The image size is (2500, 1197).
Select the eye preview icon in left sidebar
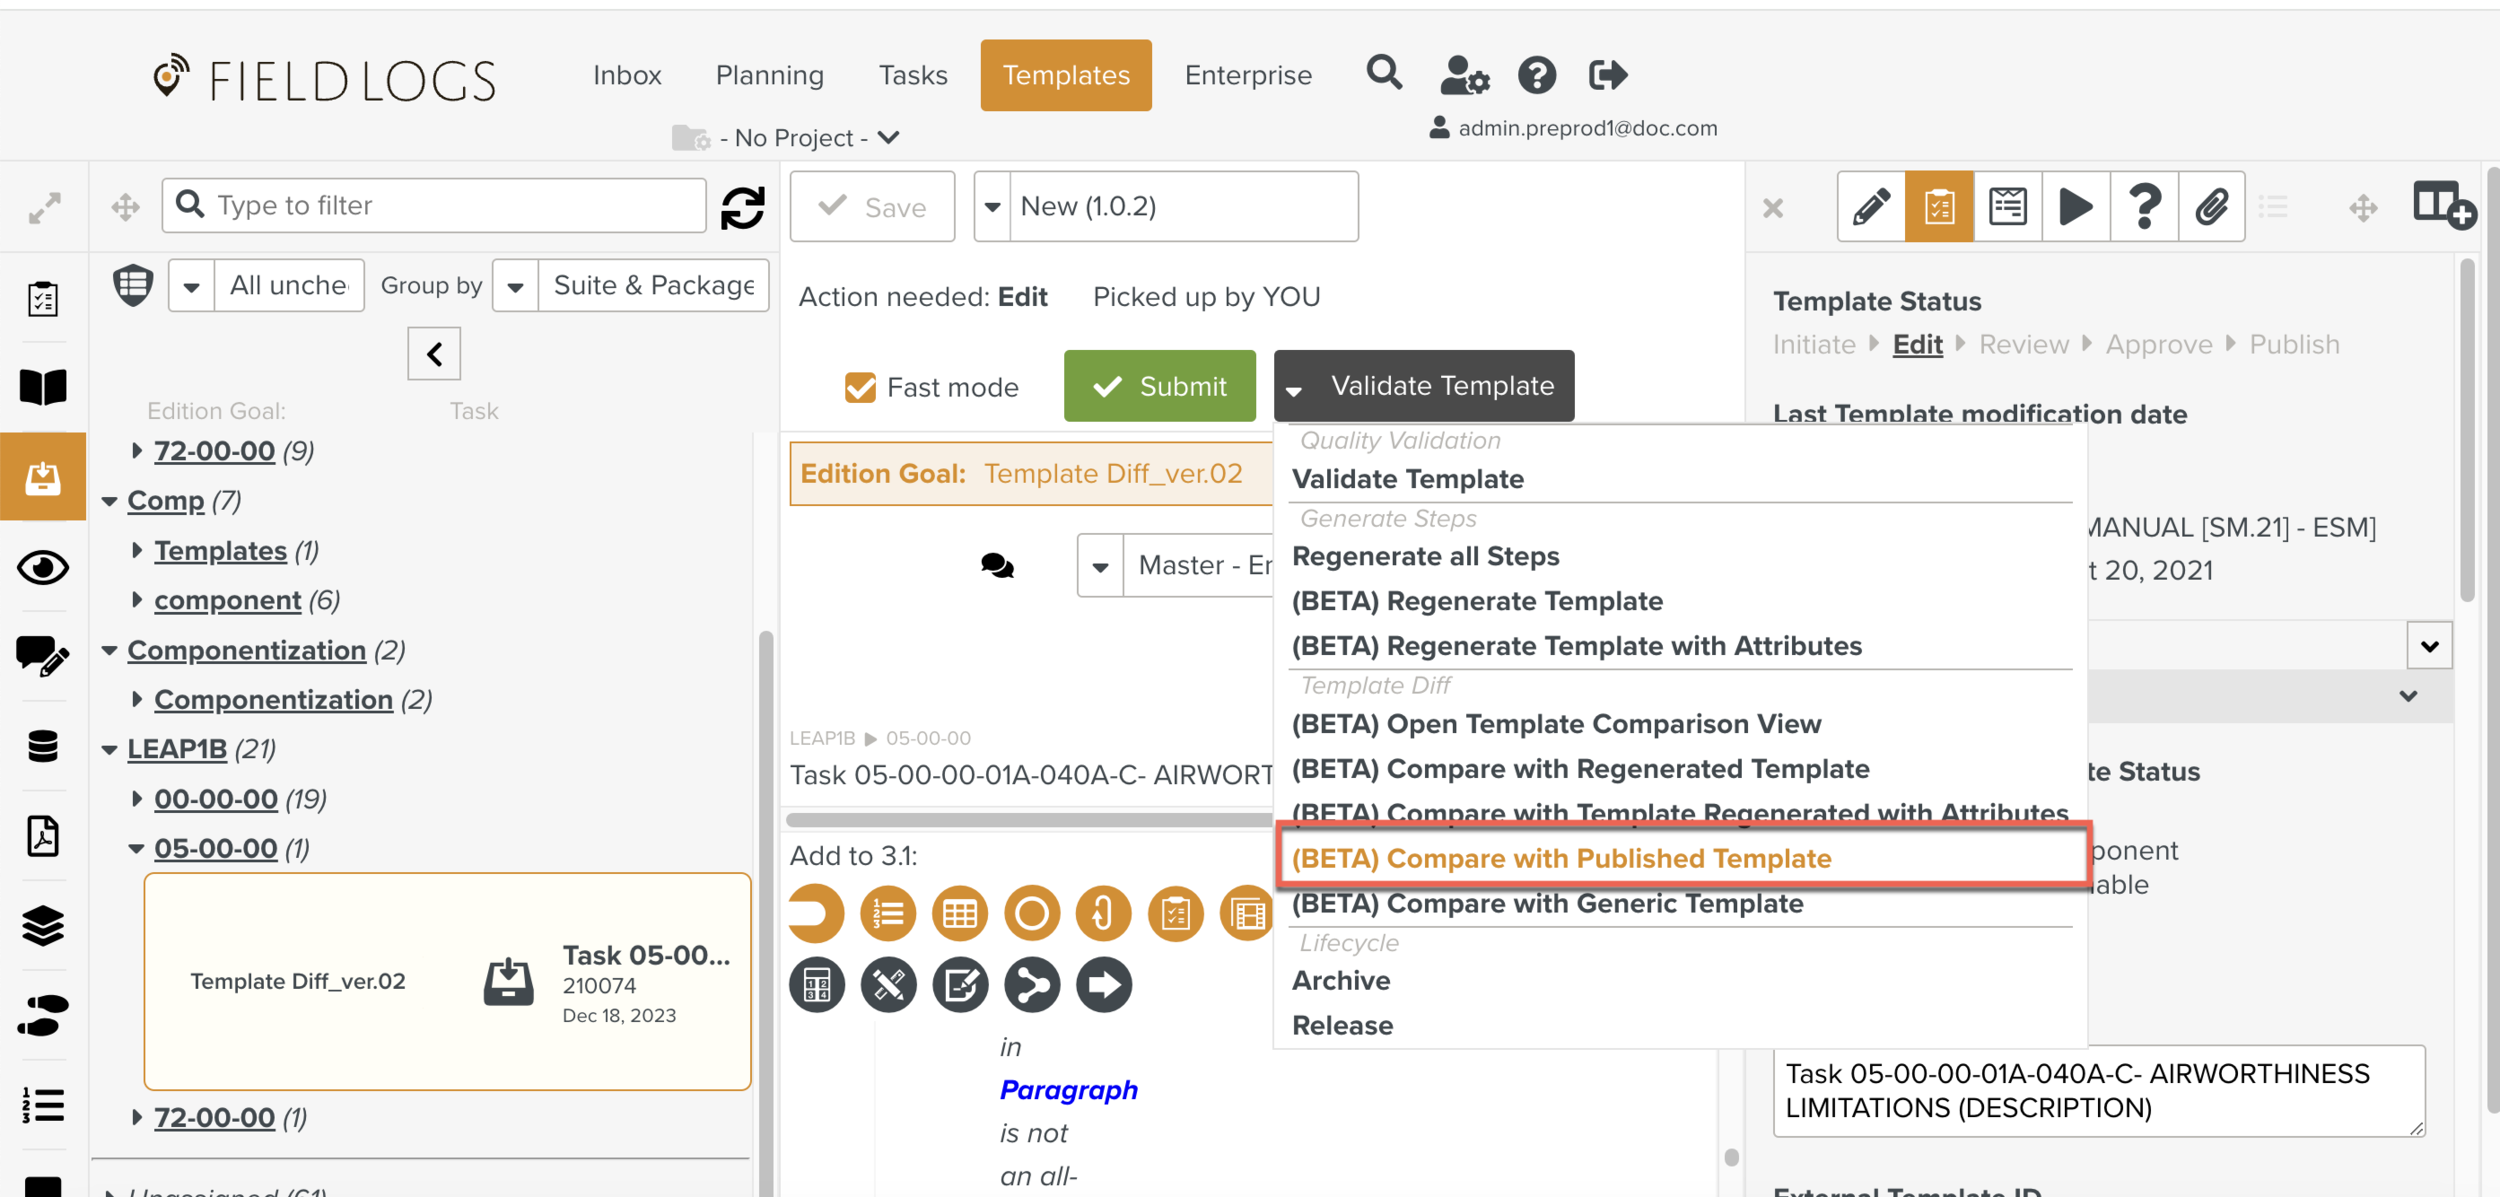pos(42,568)
